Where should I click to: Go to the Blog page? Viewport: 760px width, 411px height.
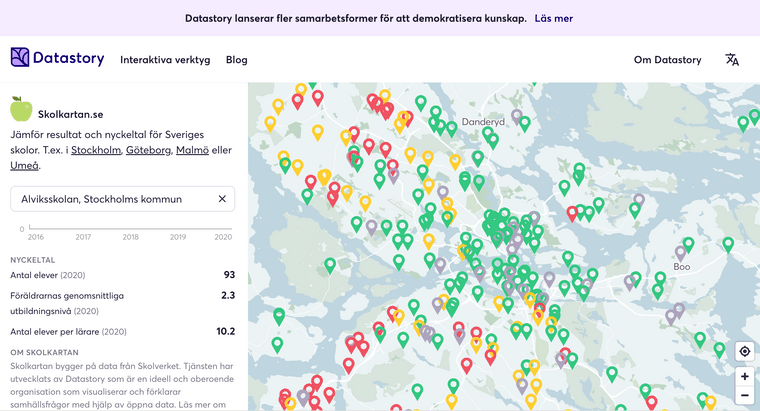pyautogui.click(x=236, y=60)
